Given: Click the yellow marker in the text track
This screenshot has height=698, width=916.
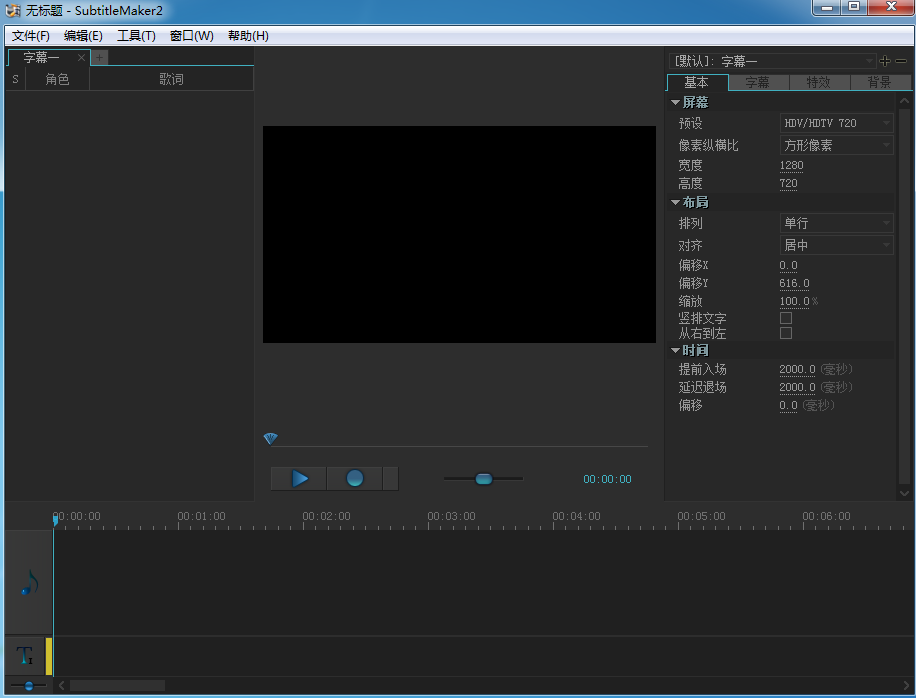Looking at the screenshot, I should point(49,657).
